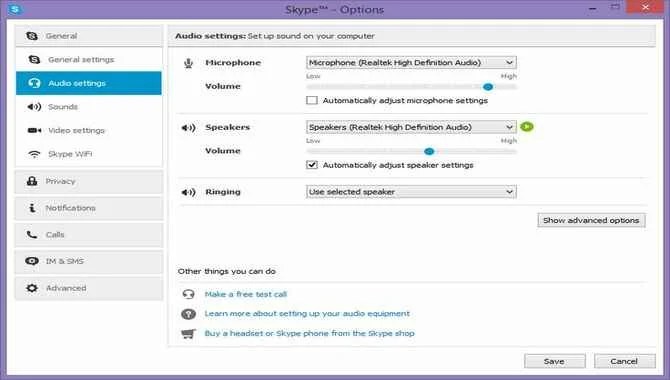The width and height of the screenshot is (670, 380).
Task: Expand the Privacy section
Action: [x=89, y=181]
